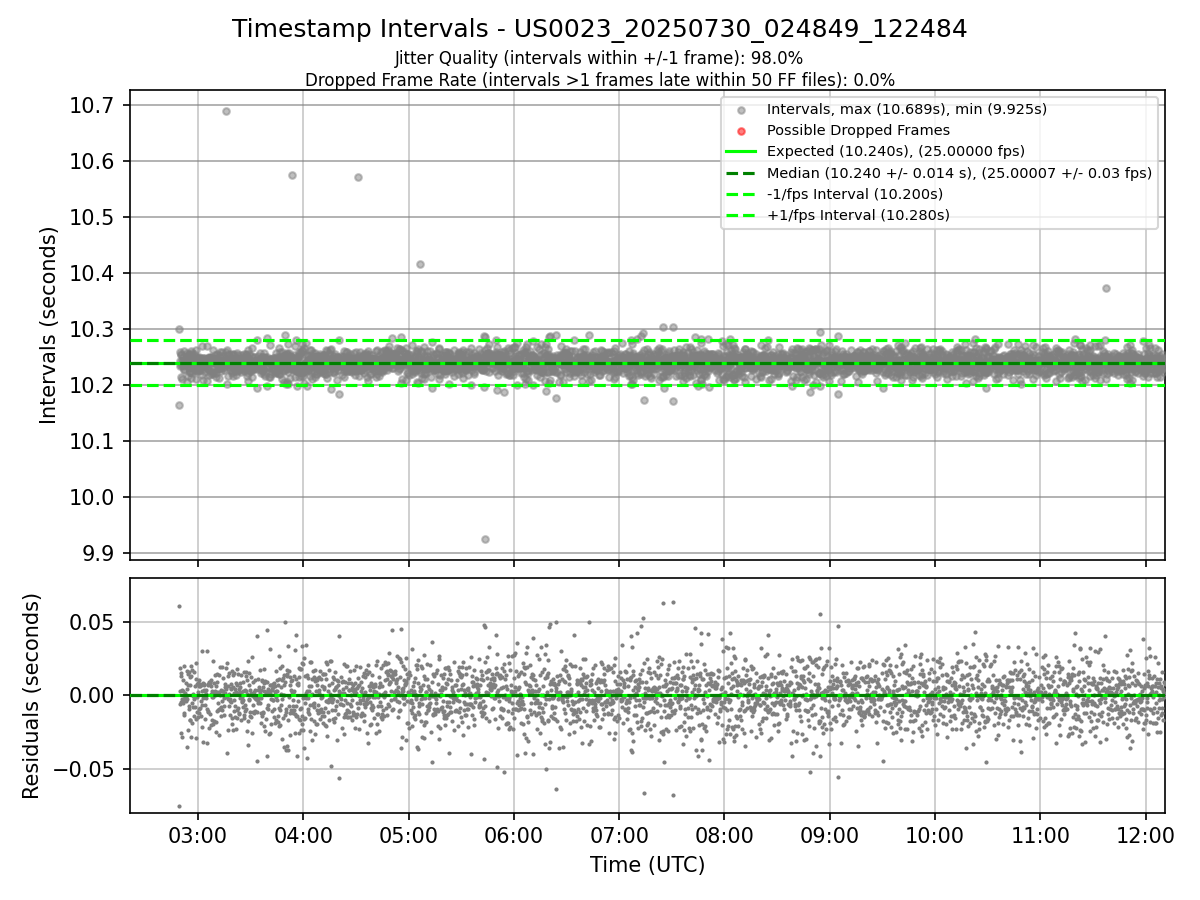The width and height of the screenshot is (1200, 900).
Task: Click the red 'Possible Dropped Frames' legend marker
Action: tap(741, 131)
